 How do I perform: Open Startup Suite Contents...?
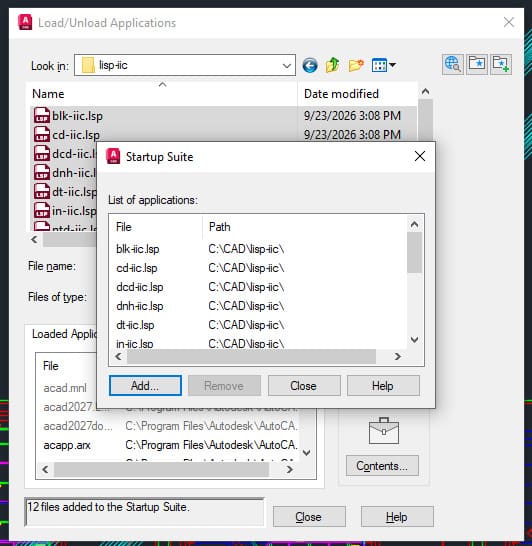(382, 466)
